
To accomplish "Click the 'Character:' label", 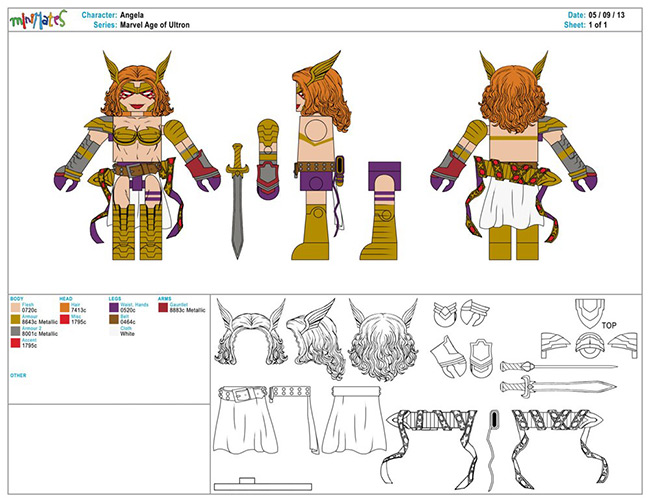I will [x=99, y=15].
